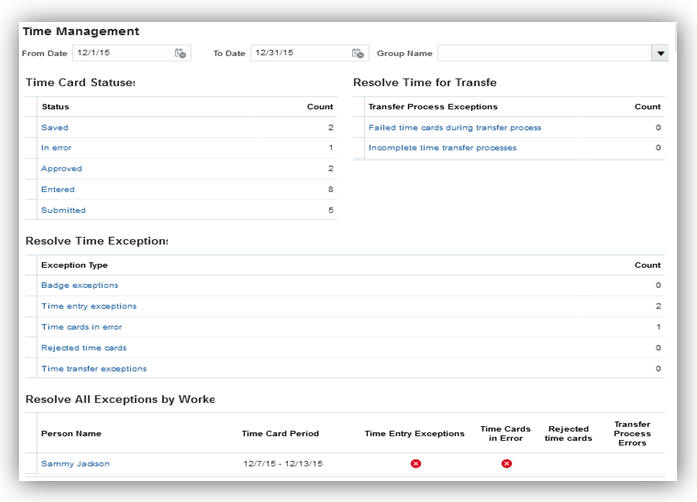697x502 pixels.
Task: Open the Time cards in error link
Action: coord(81,327)
